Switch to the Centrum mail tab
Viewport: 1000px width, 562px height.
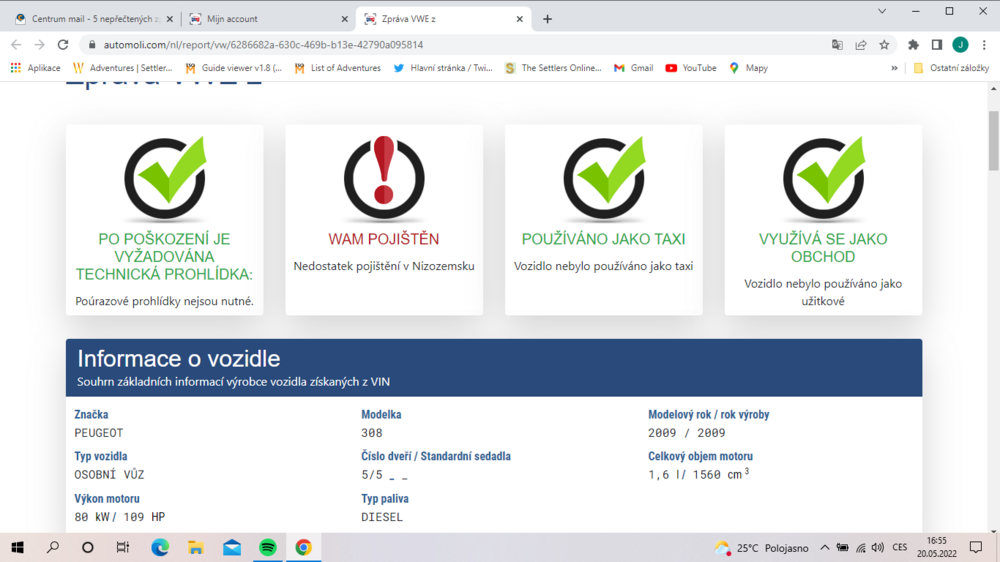point(93,19)
